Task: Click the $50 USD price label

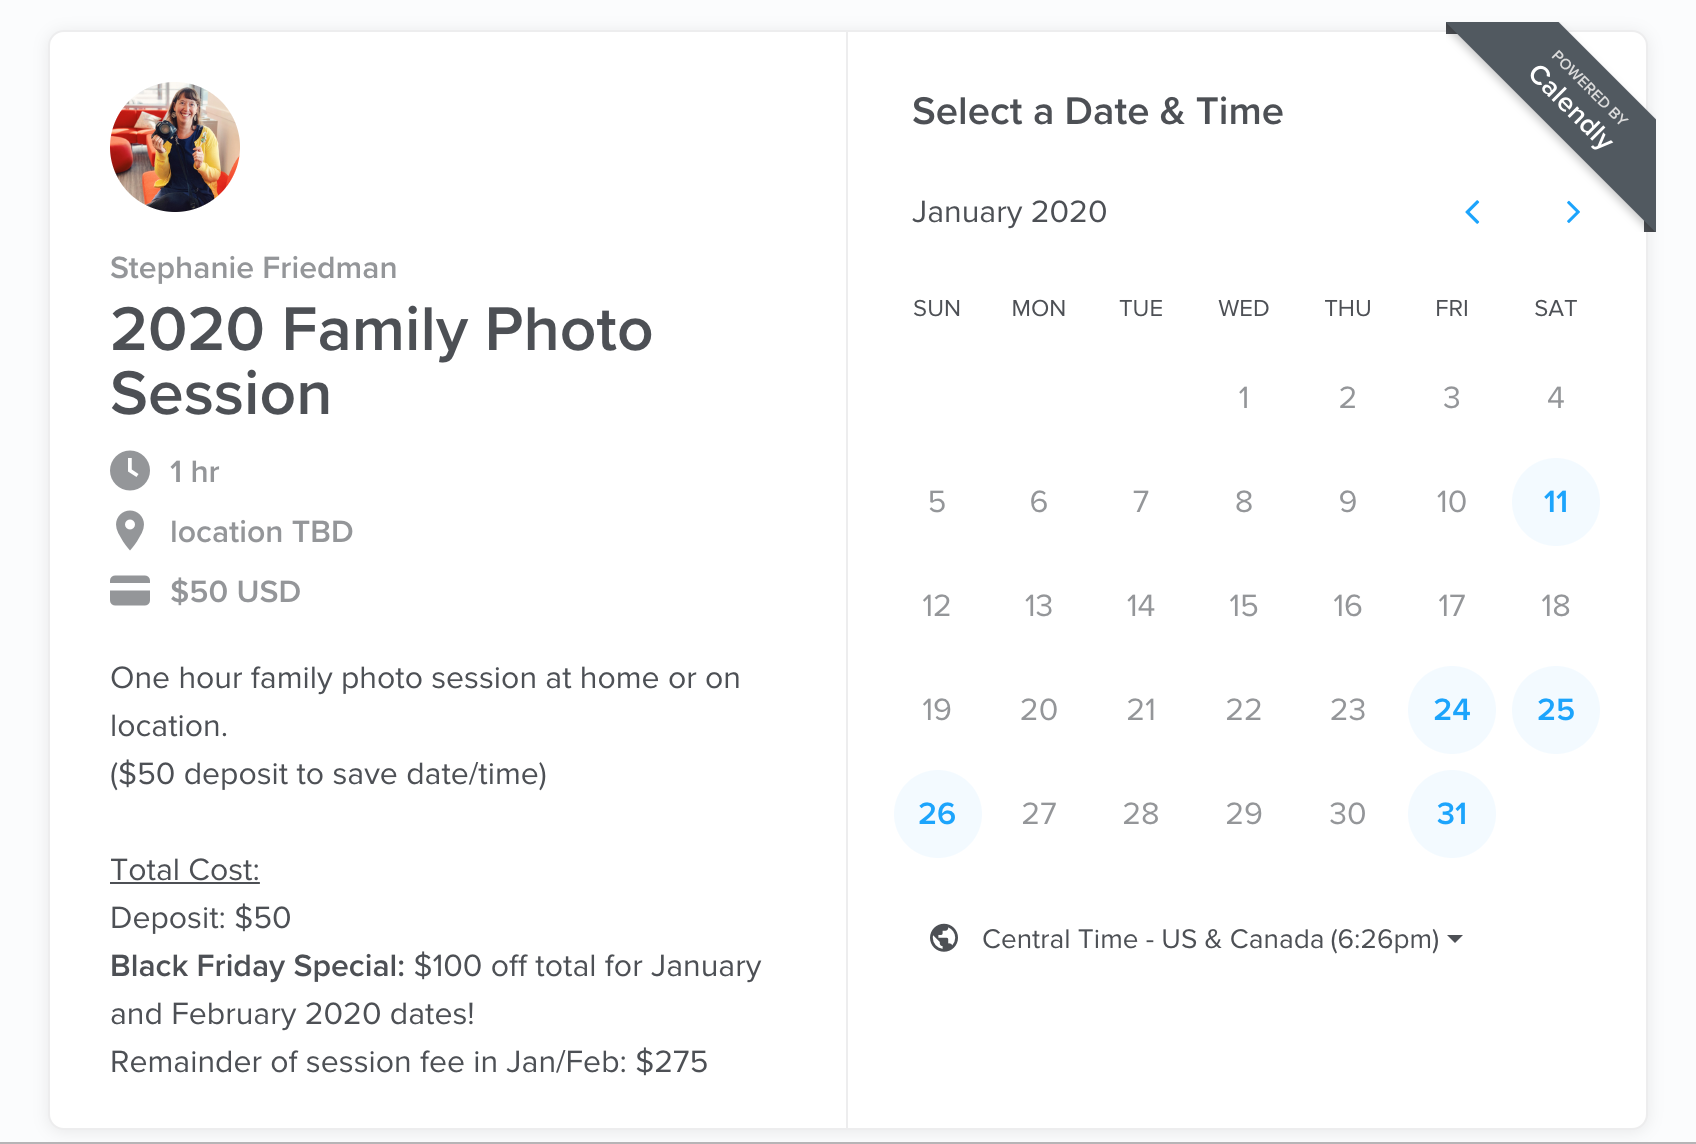Action: point(235,591)
